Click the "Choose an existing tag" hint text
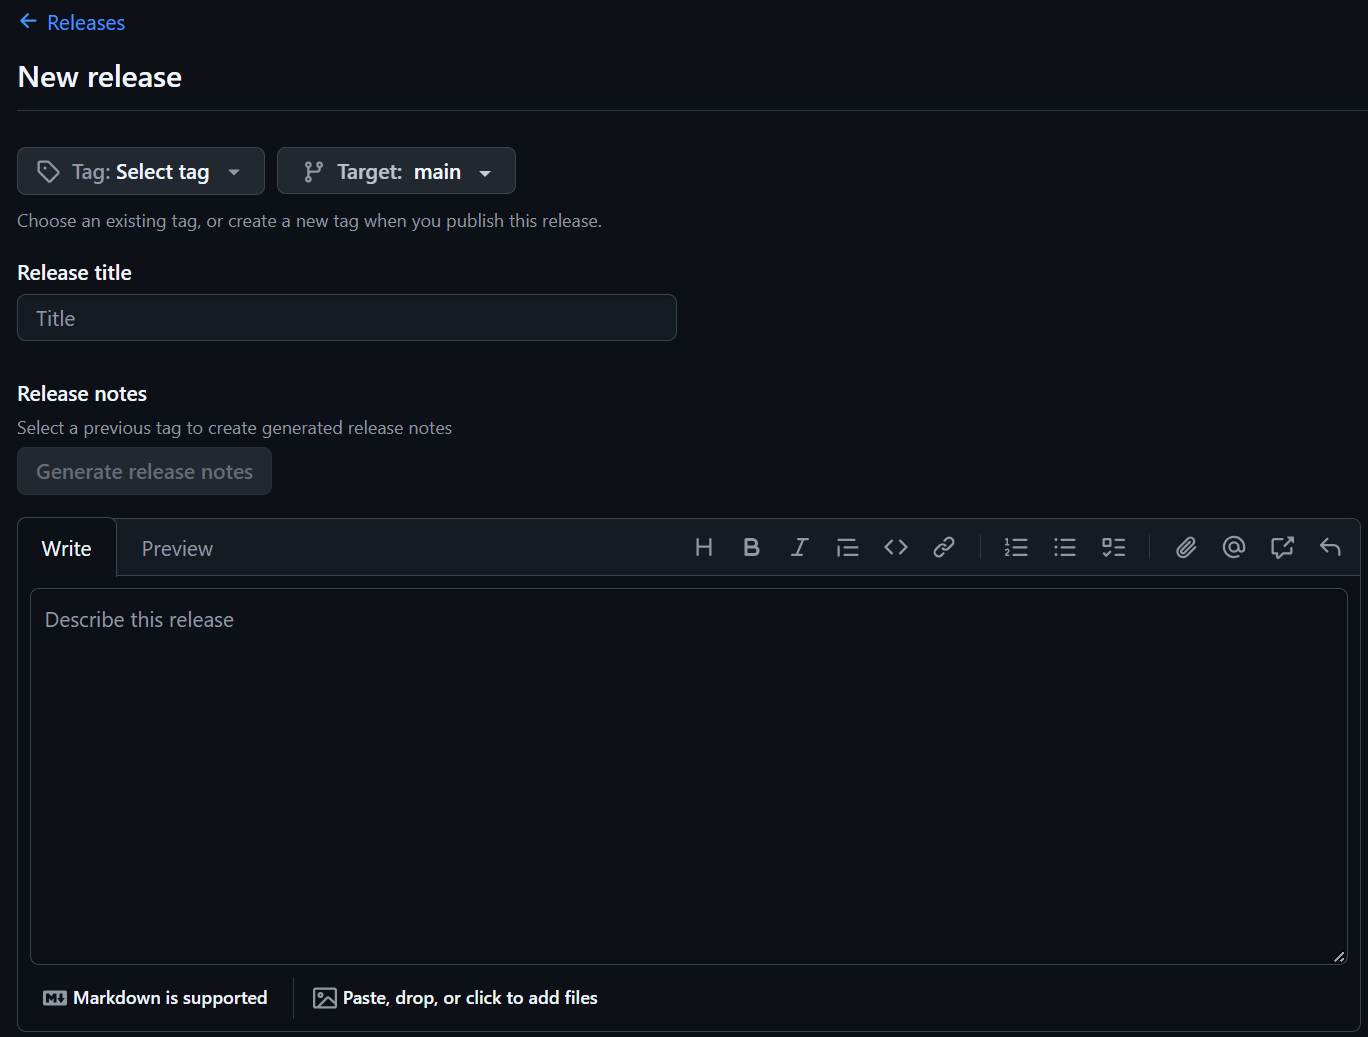 tap(309, 221)
